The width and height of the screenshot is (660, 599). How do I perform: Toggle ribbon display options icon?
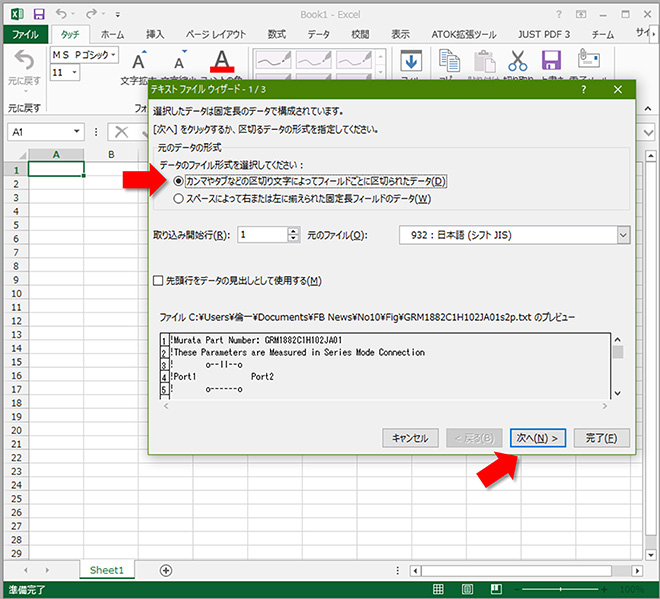point(581,14)
